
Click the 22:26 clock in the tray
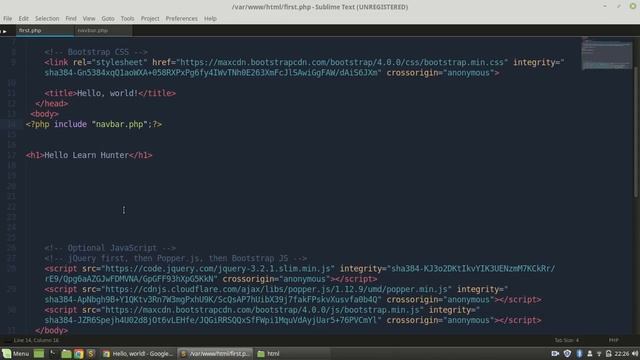[622, 353]
